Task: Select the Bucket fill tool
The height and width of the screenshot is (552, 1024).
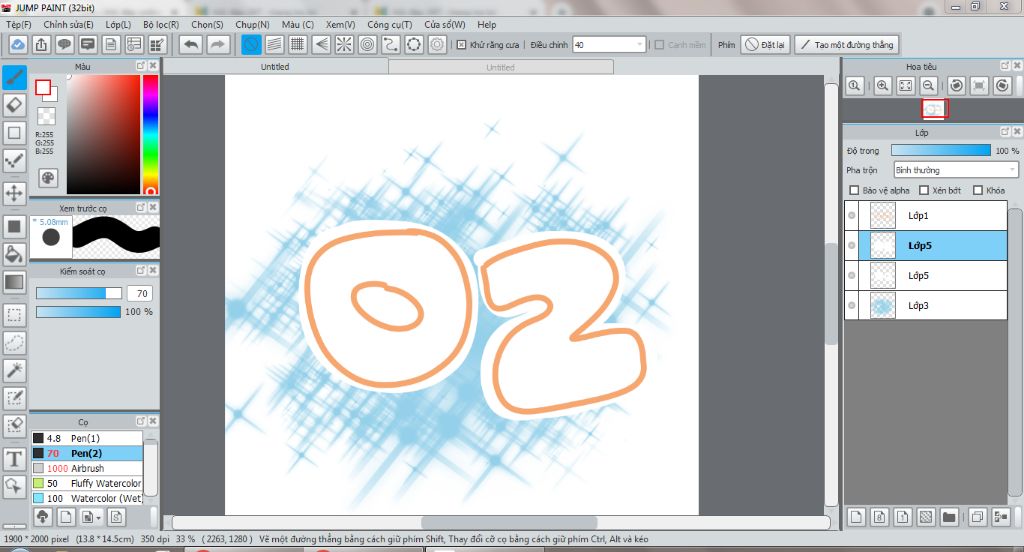Action: click(14, 254)
